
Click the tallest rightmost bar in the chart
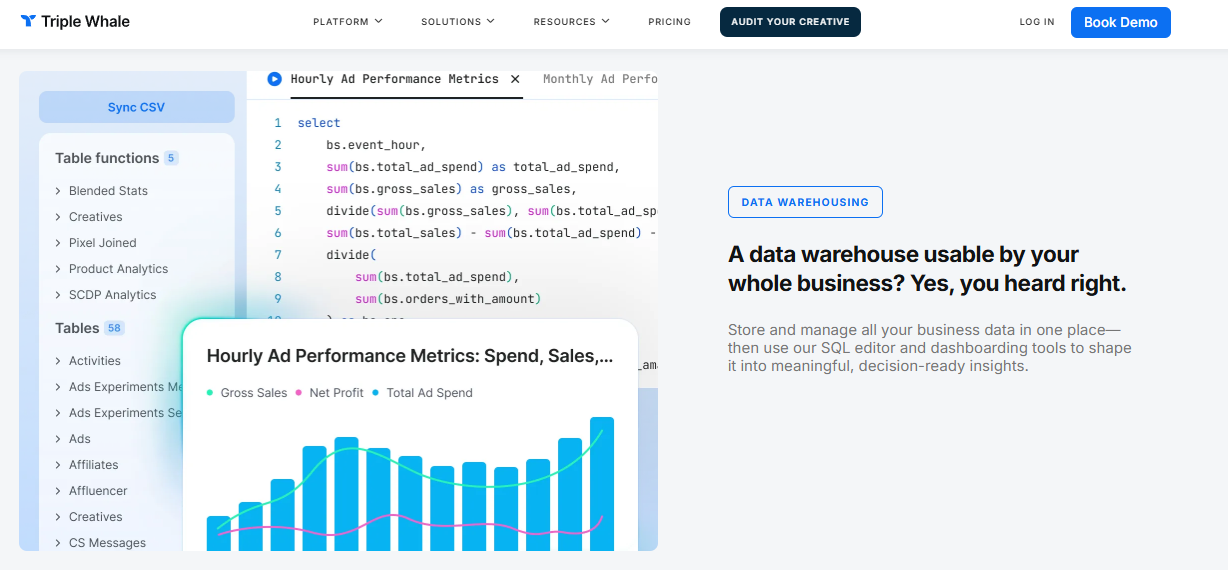click(601, 484)
